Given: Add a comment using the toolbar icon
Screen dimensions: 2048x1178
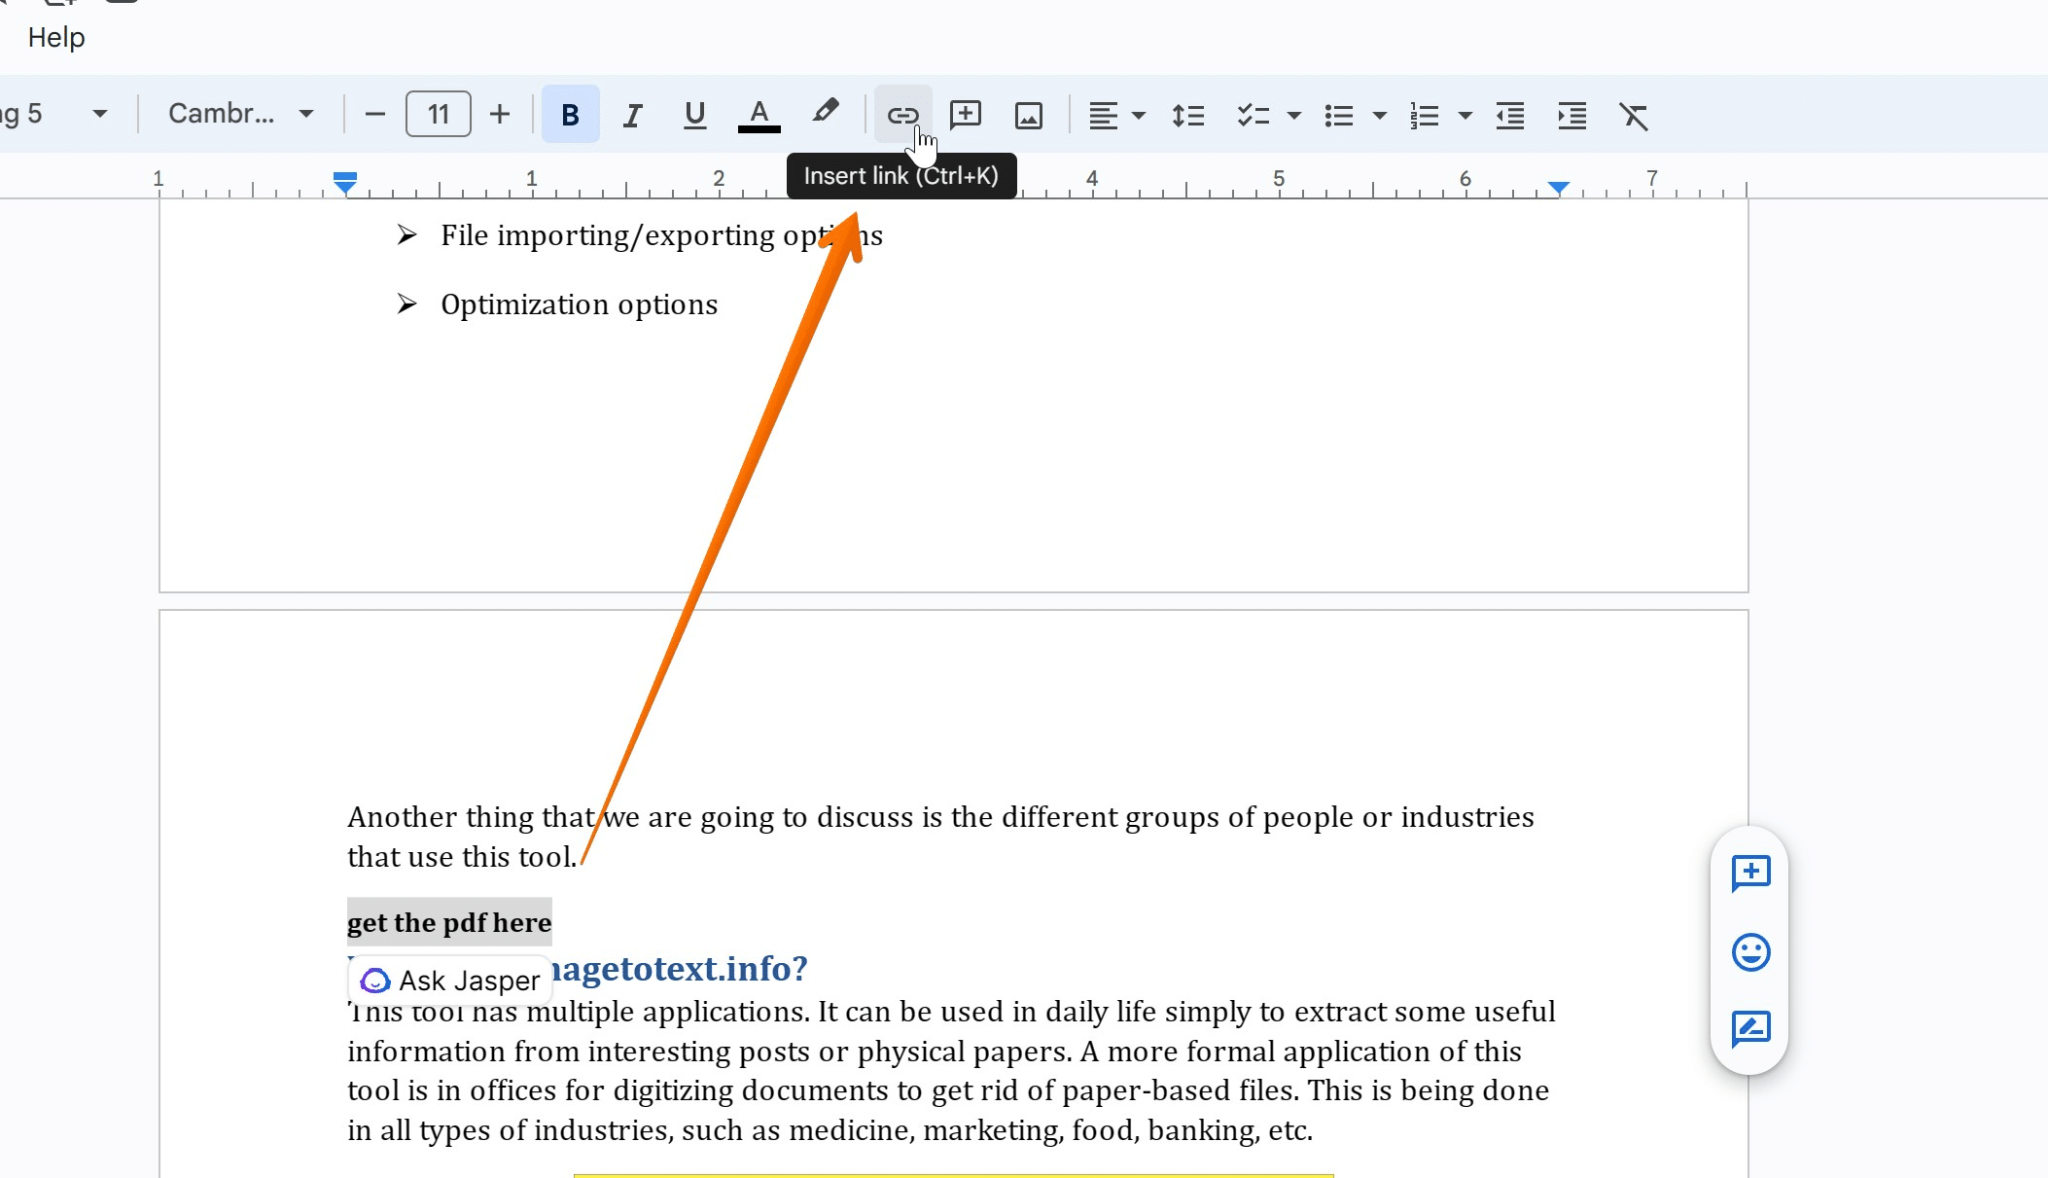Looking at the screenshot, I should point(965,114).
